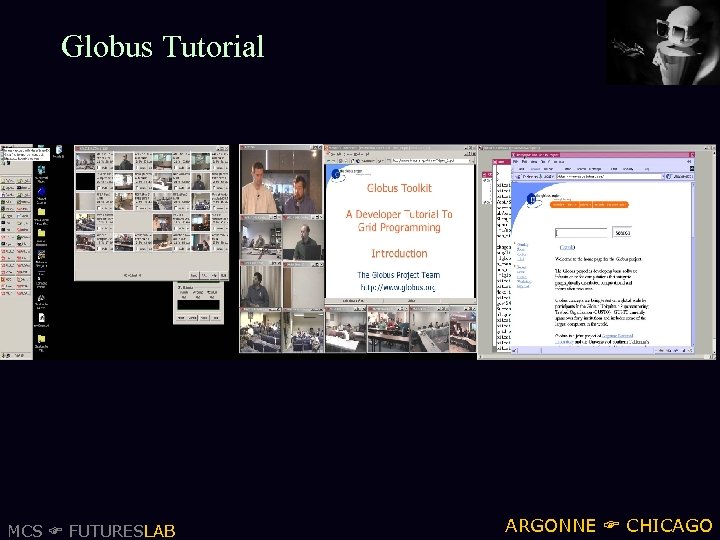Screen dimensions: 720x540
Task: Open the File menu in the purple browser window
Action: pos(515,162)
